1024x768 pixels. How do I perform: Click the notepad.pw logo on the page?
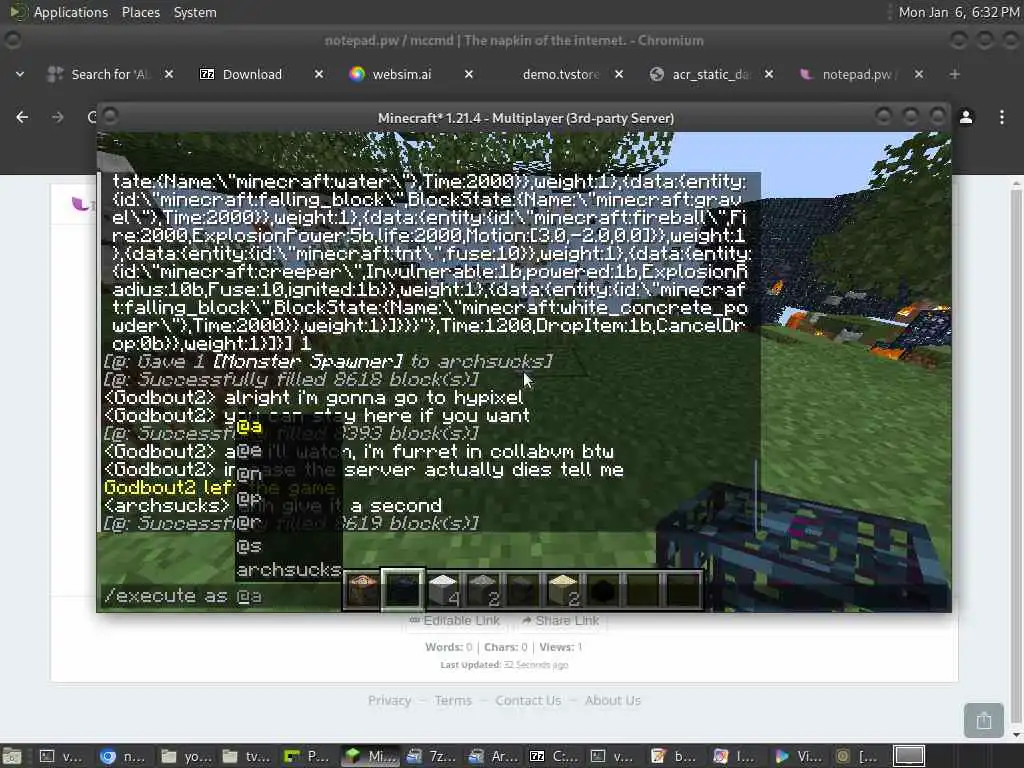click(81, 204)
